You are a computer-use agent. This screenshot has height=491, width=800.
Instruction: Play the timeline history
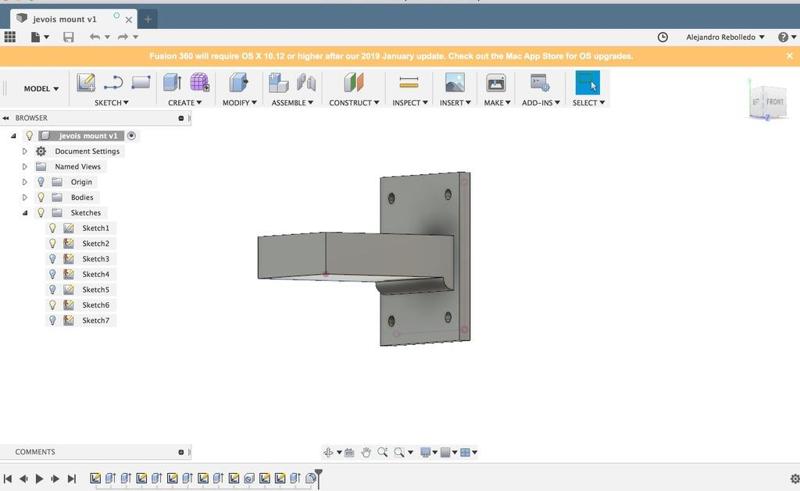[39, 479]
